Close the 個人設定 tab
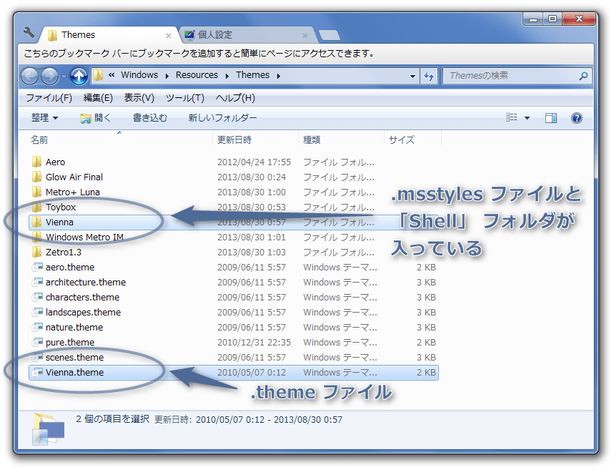The image size is (614, 470). tap(305, 36)
